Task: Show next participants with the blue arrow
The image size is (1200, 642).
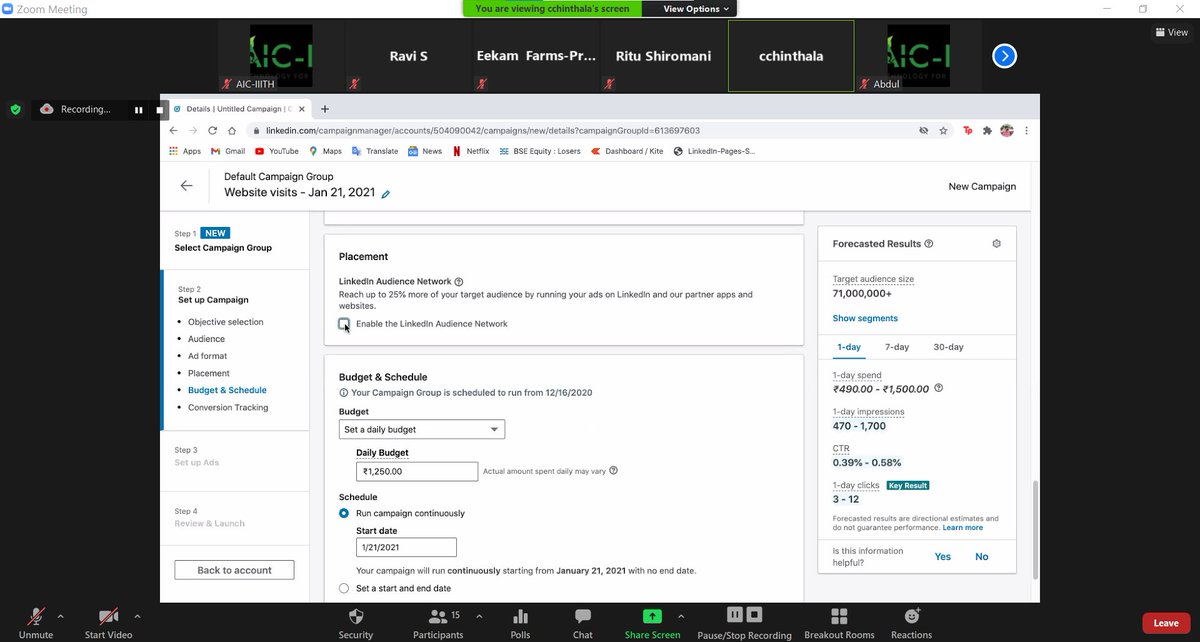Action: pyautogui.click(x=1004, y=56)
